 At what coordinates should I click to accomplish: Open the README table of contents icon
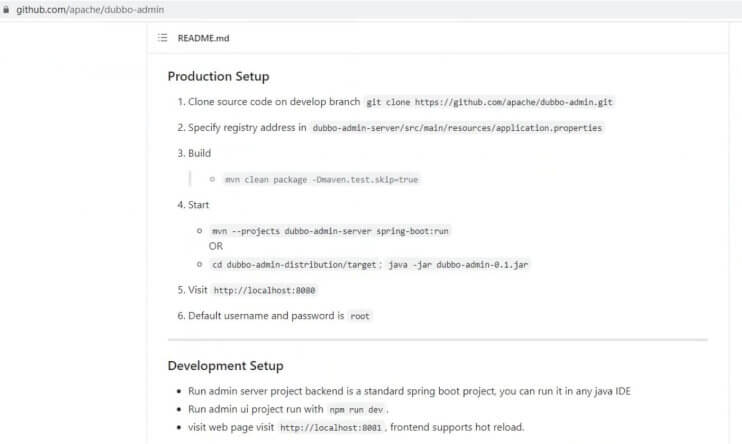162,38
